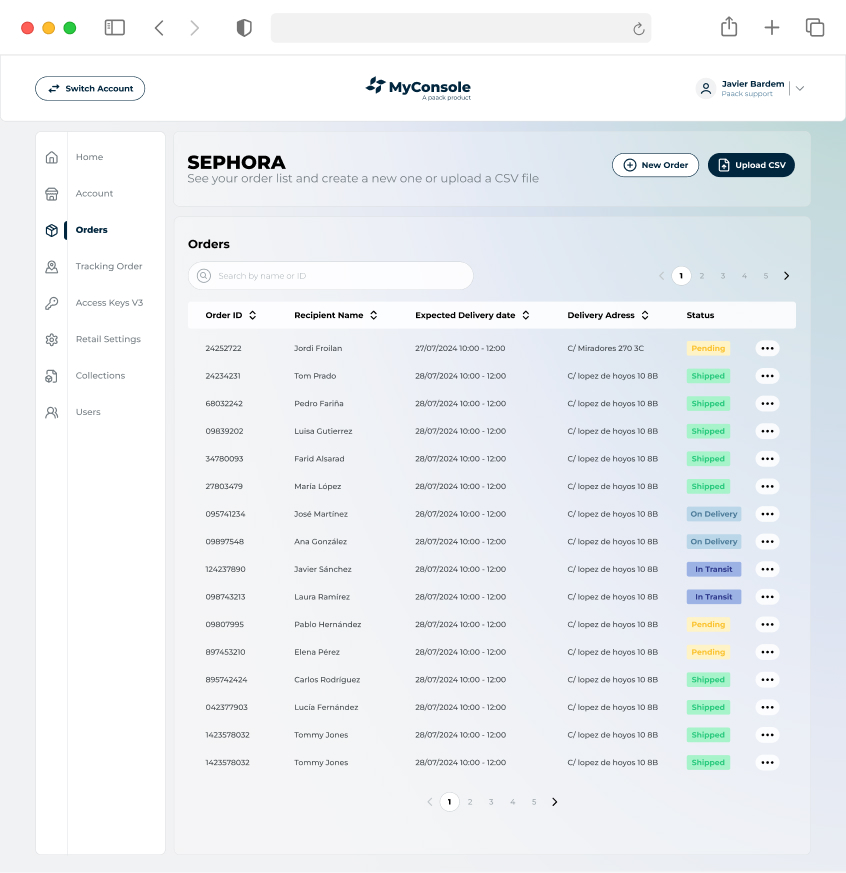Click the Access Keys V3 key icon

coord(52,303)
